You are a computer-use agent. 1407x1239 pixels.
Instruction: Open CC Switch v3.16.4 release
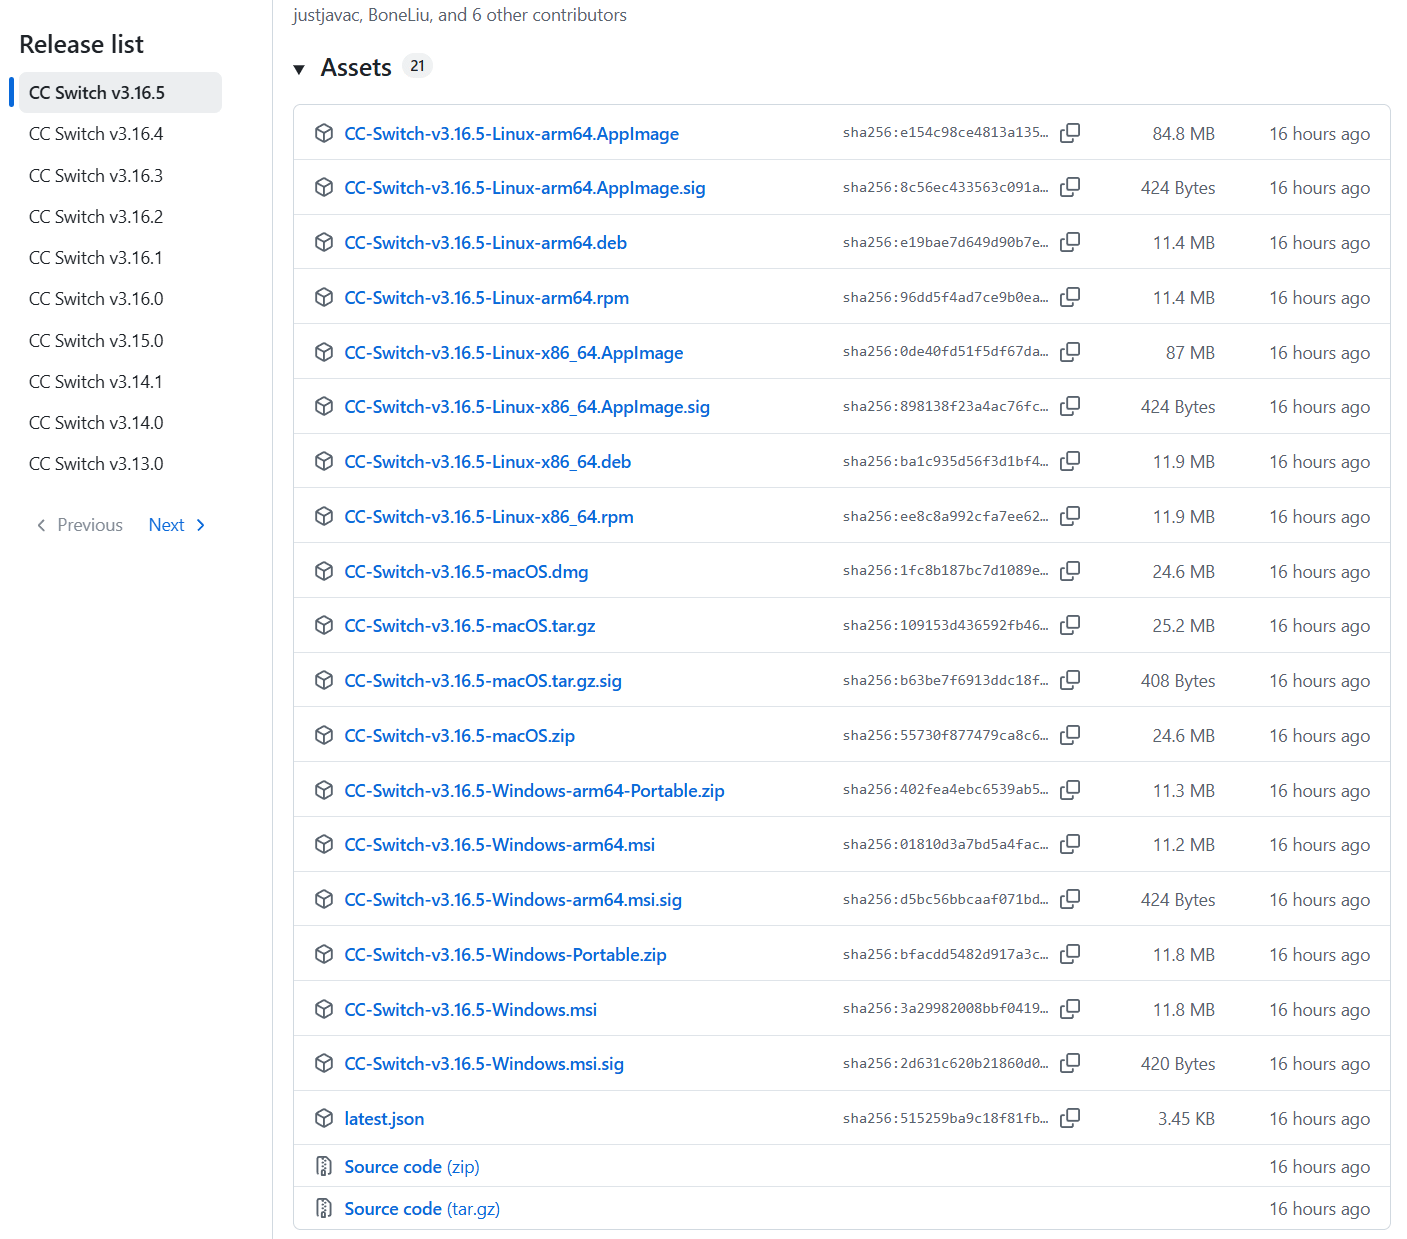(x=96, y=134)
